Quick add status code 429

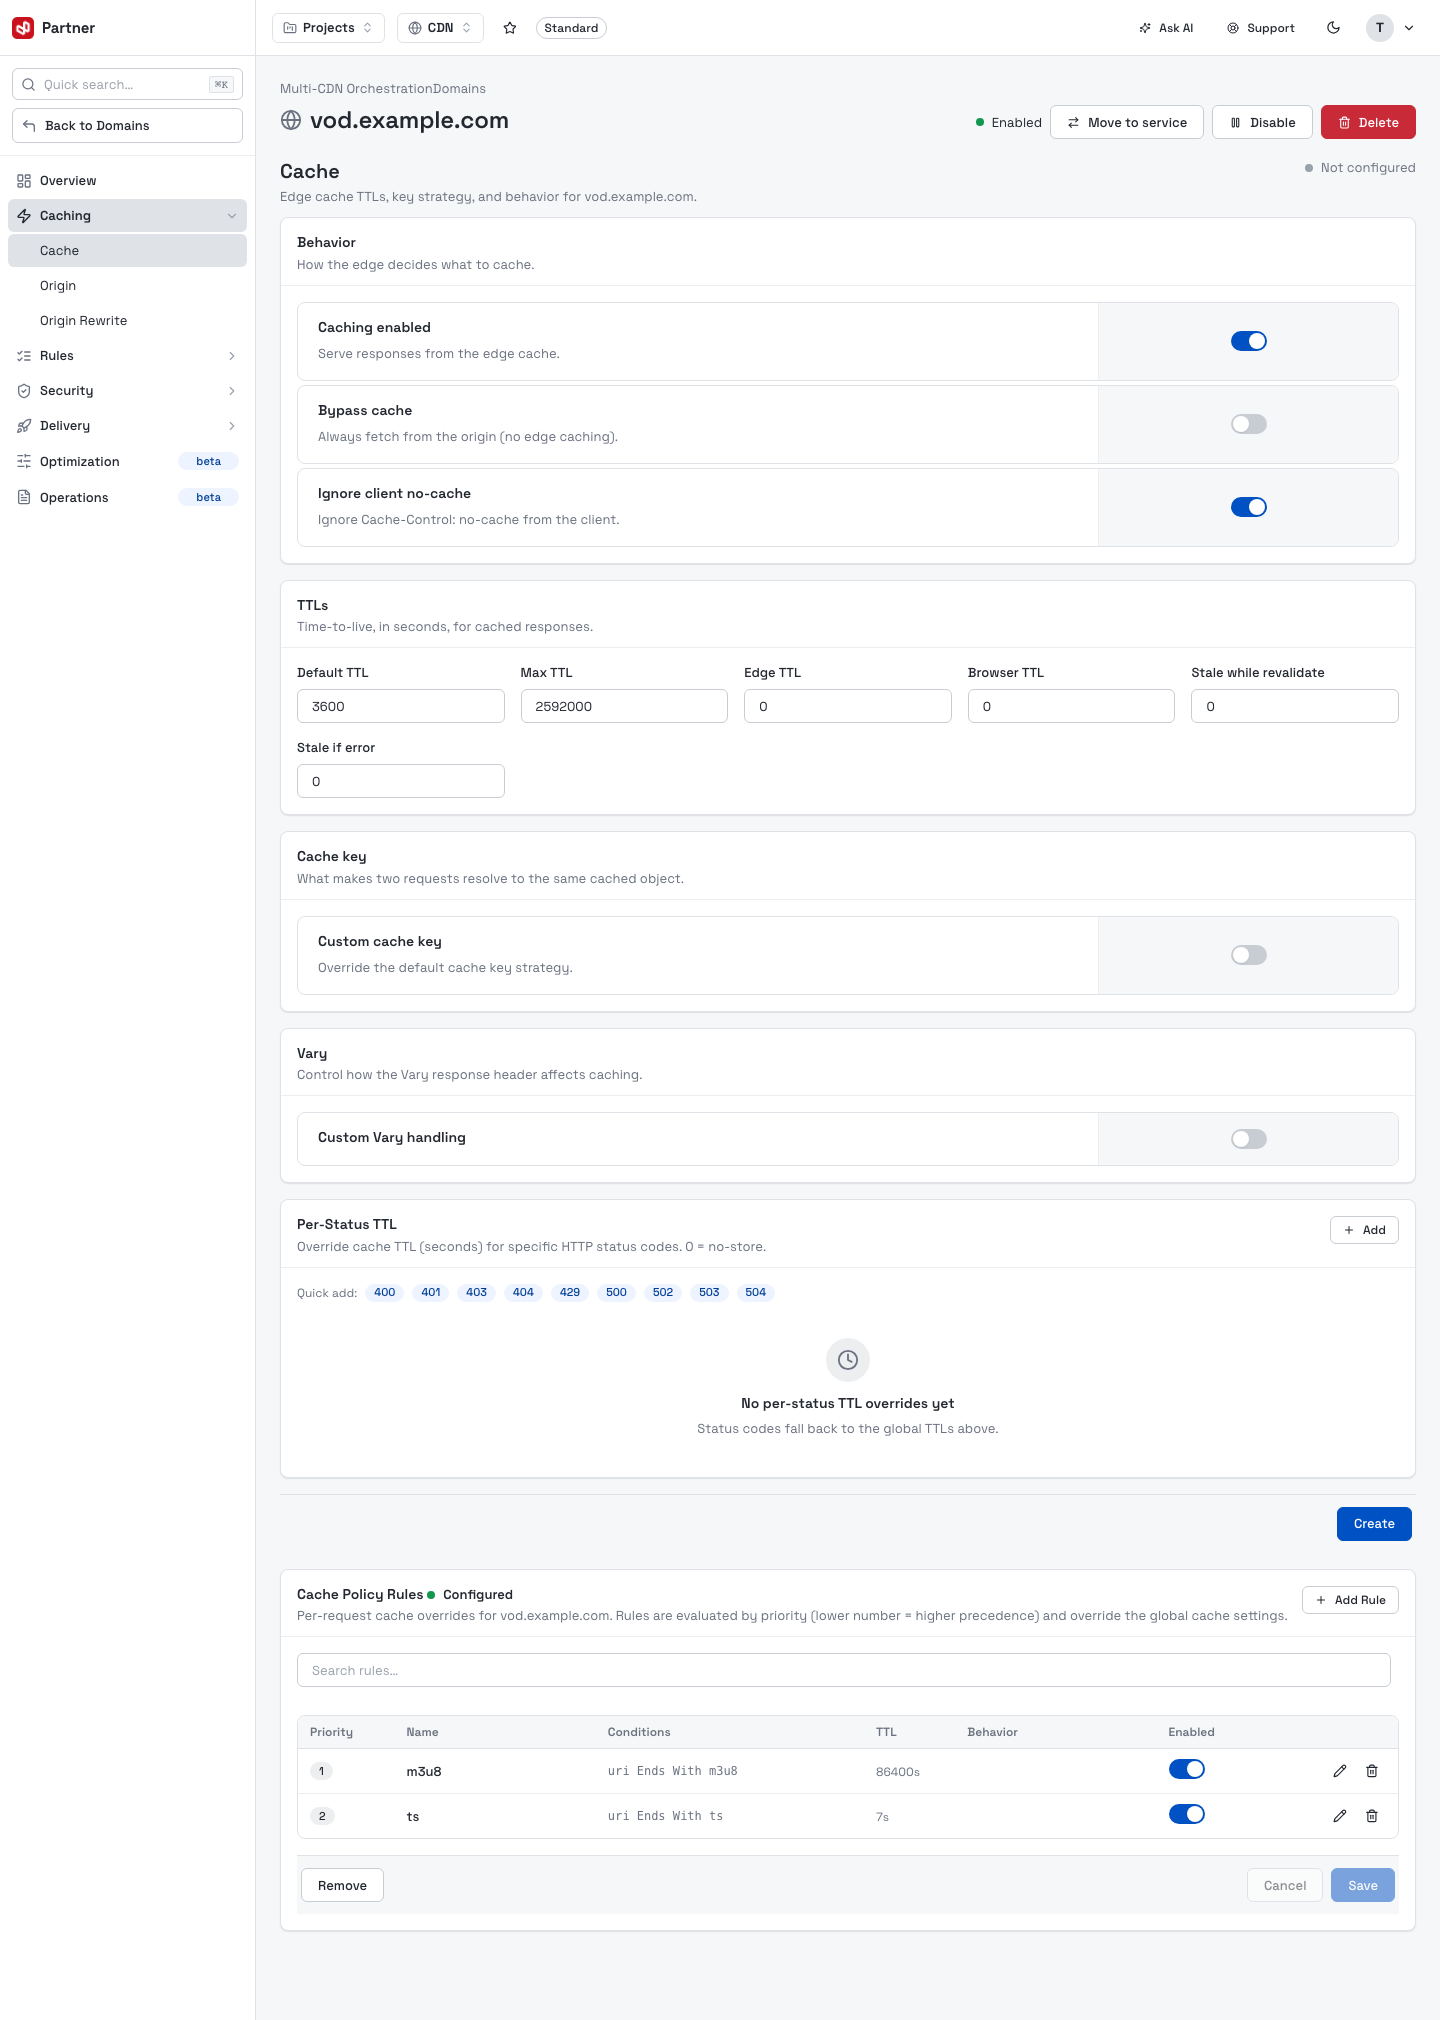pyautogui.click(x=570, y=1292)
